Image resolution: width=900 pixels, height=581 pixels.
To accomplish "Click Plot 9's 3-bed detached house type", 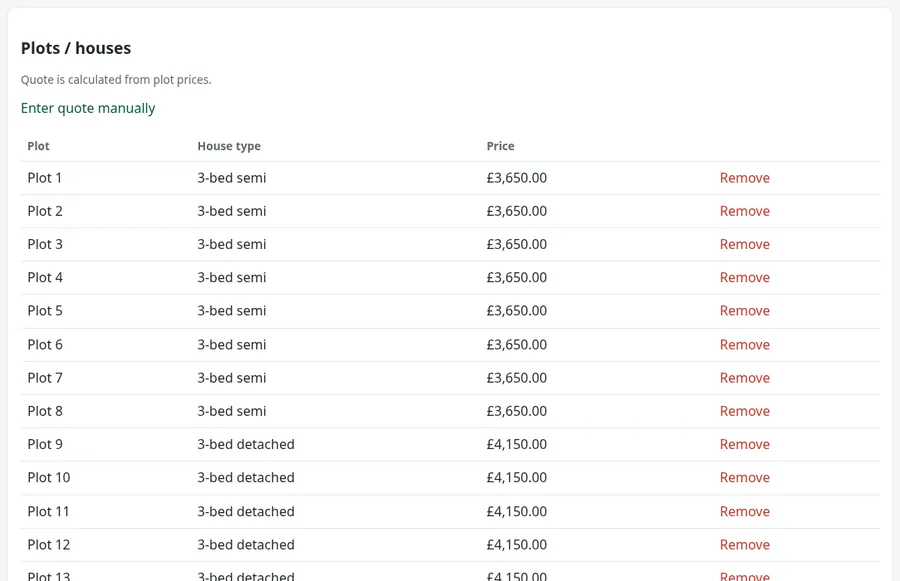I will (246, 444).
